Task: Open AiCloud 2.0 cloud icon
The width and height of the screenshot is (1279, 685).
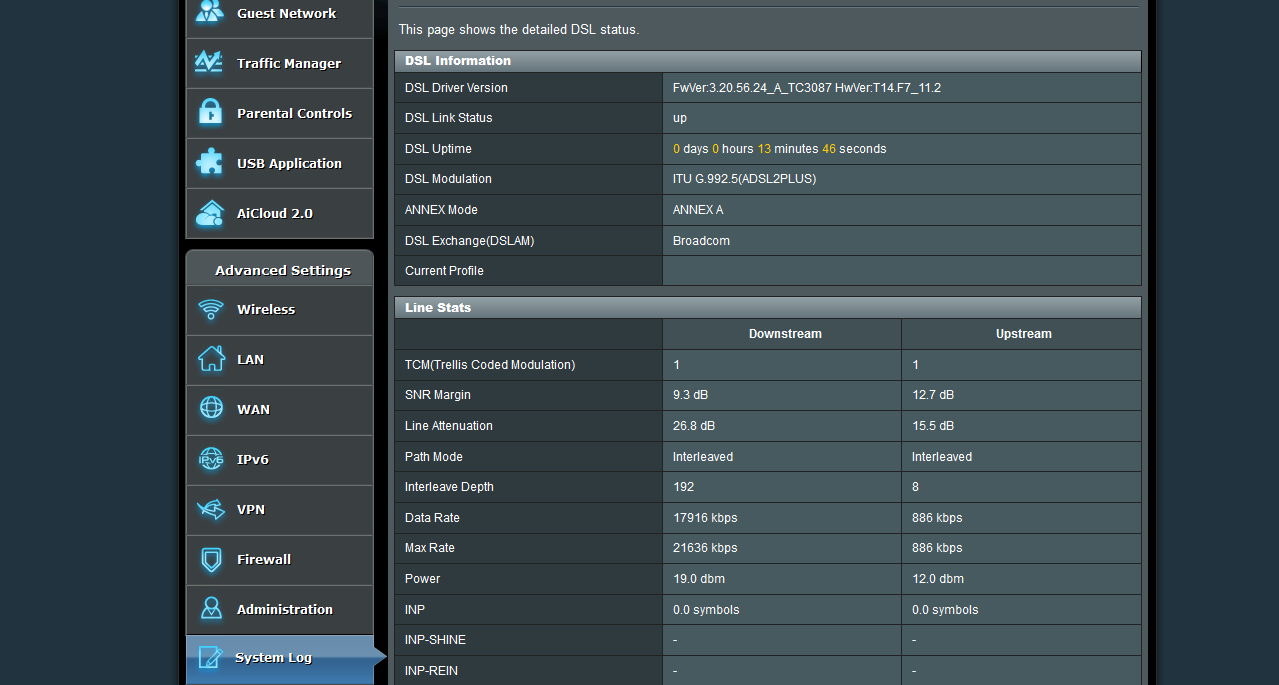Action: tap(210, 213)
